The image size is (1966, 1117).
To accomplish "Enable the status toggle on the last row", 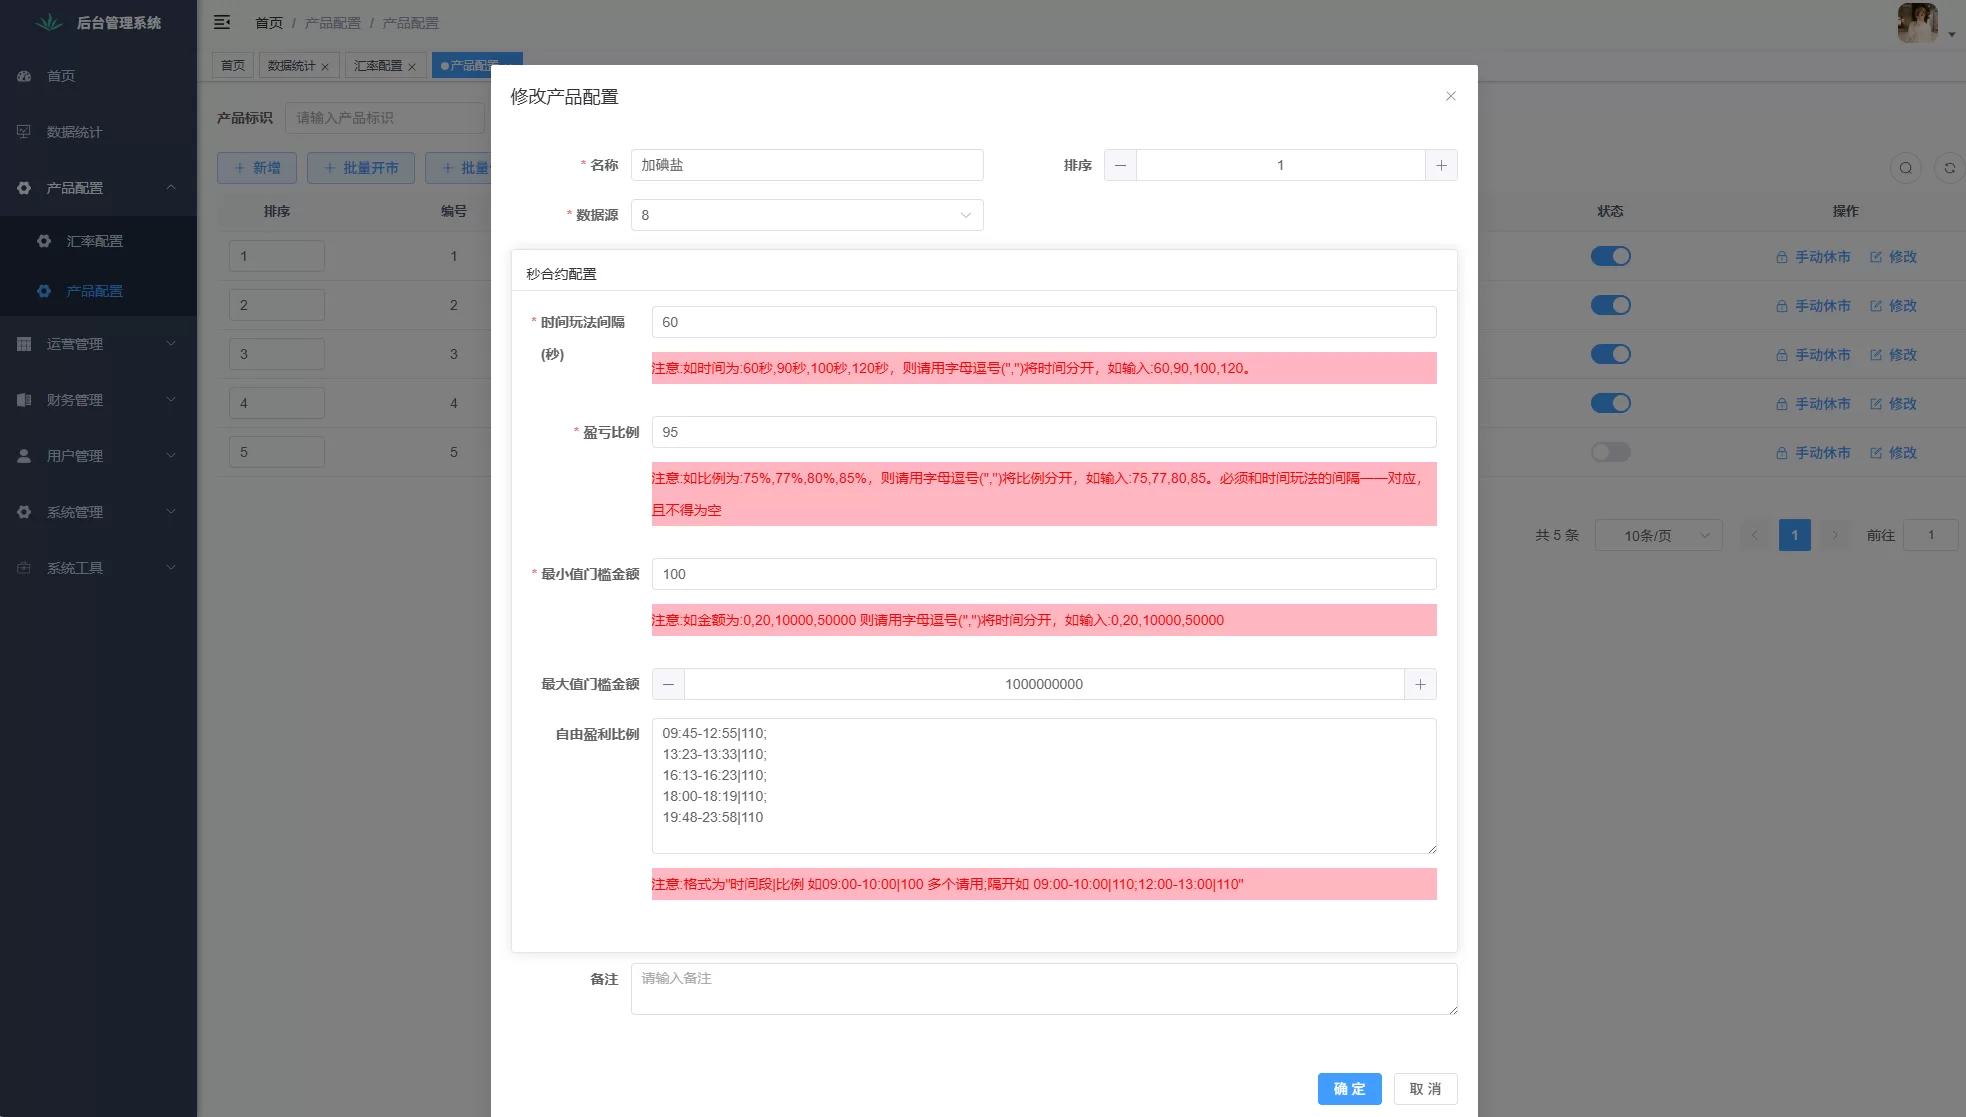I will (1610, 452).
